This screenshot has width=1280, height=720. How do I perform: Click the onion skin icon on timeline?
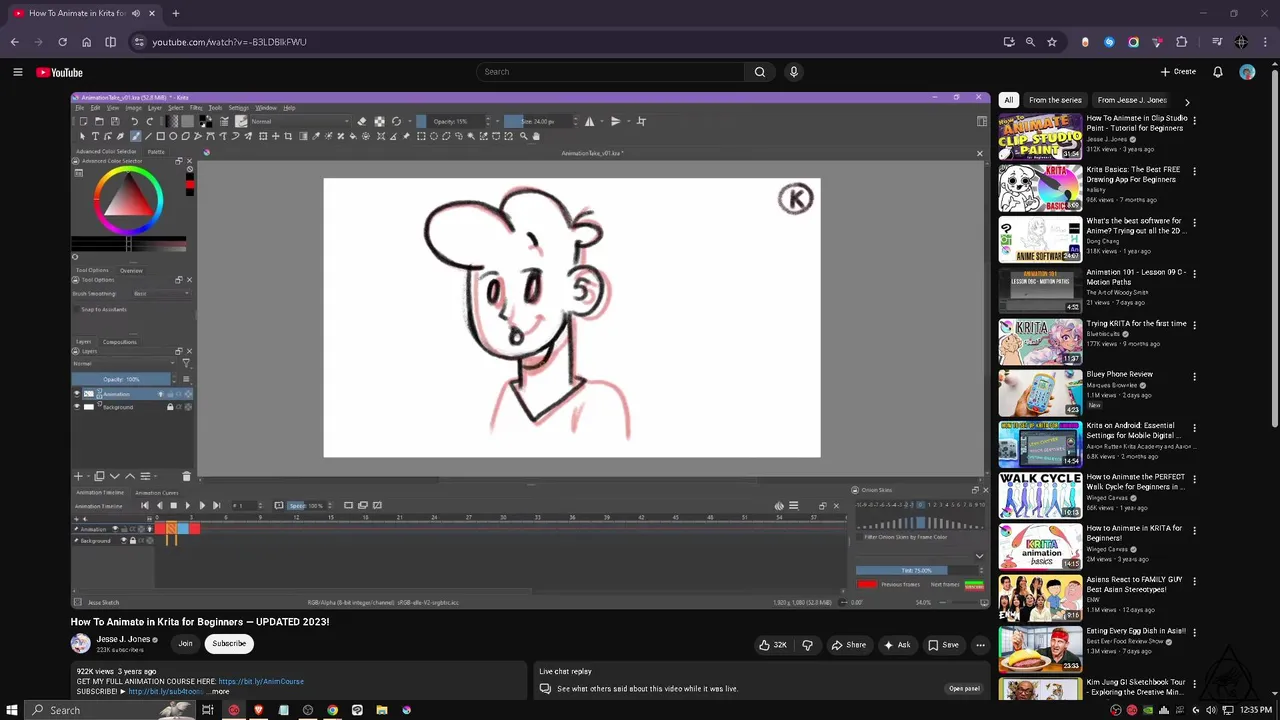[x=779, y=506]
